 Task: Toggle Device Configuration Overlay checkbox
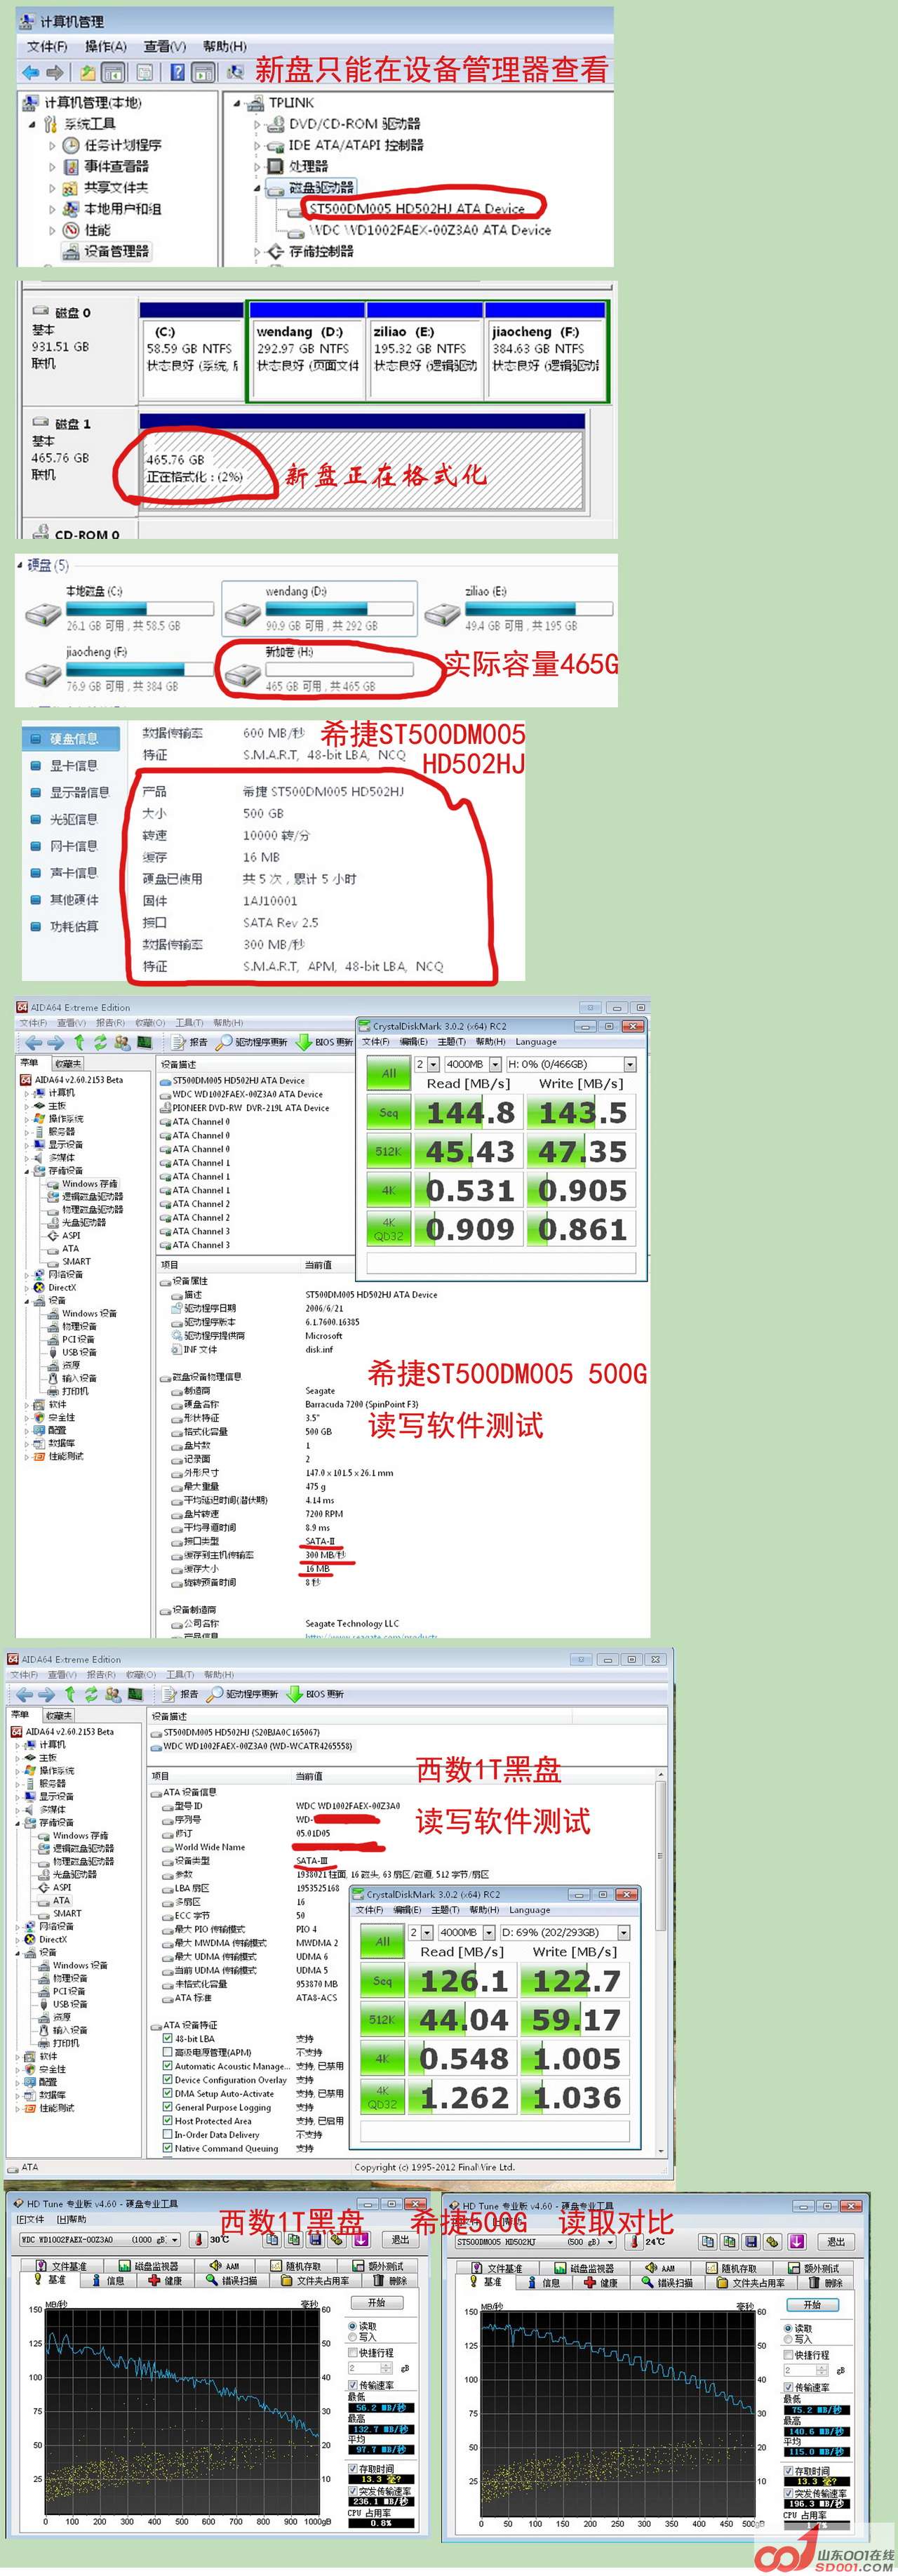click(x=168, y=2080)
